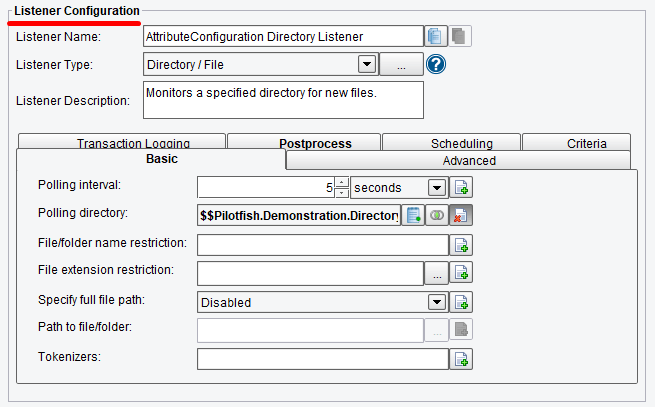Click the red X page icon for Polling directory

[462, 215]
